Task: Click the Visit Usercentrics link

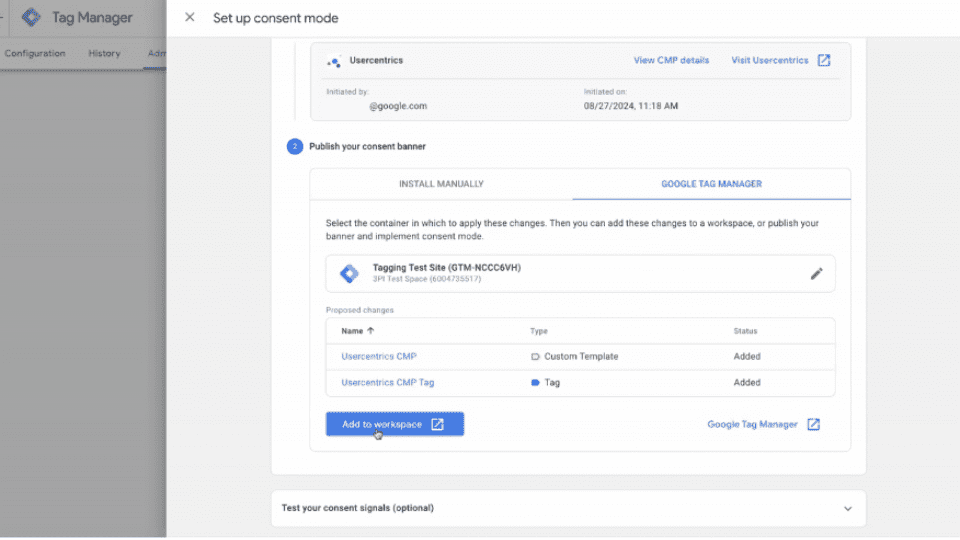Action: (770, 60)
